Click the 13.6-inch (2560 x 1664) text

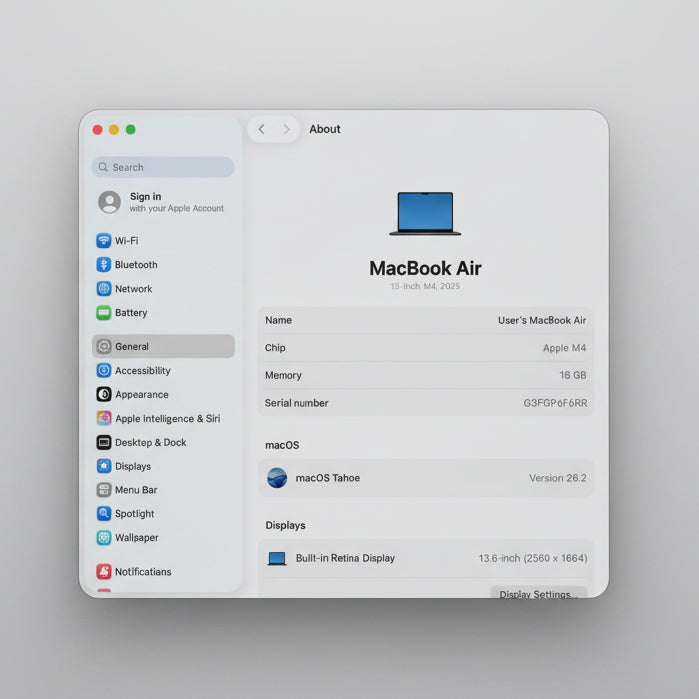pyautogui.click(x=533, y=558)
